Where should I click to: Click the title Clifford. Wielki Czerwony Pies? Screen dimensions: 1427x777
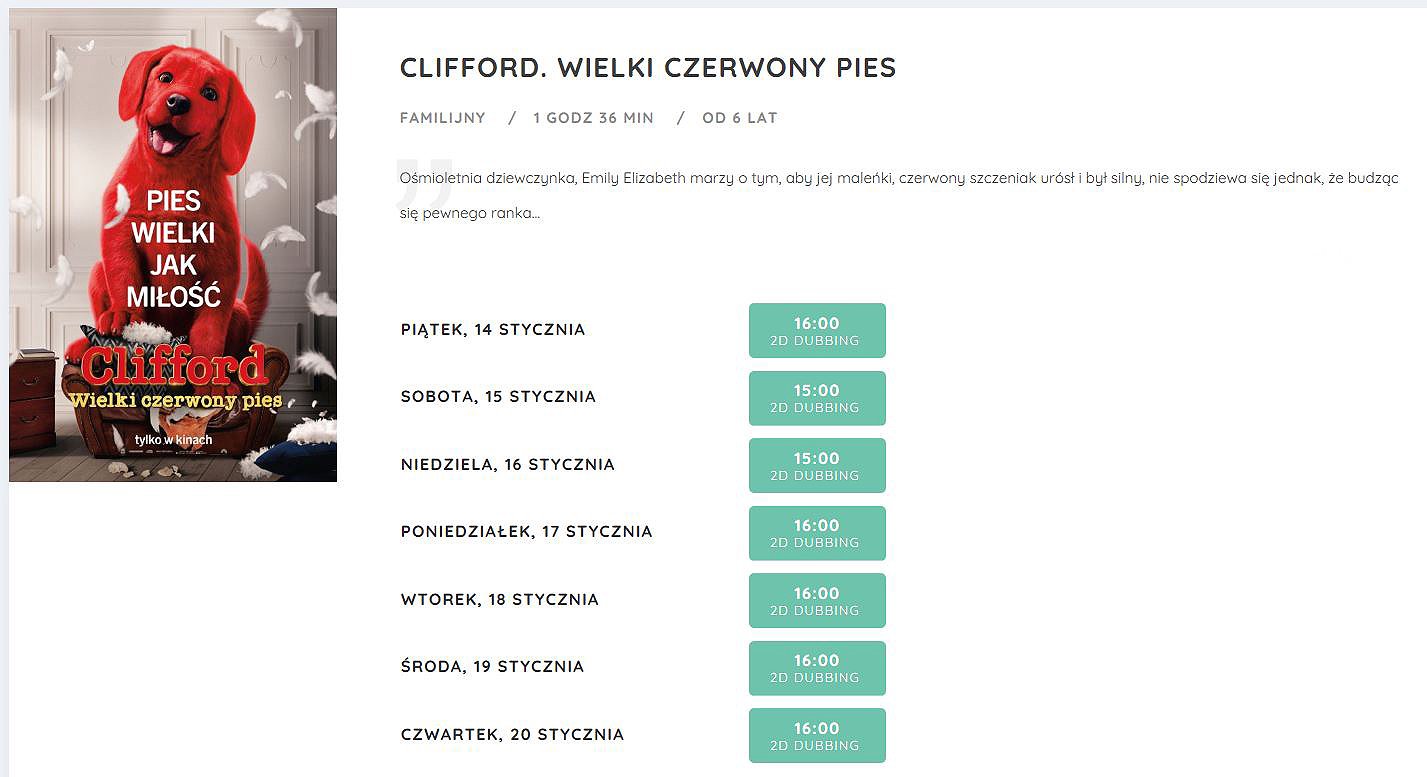click(648, 68)
